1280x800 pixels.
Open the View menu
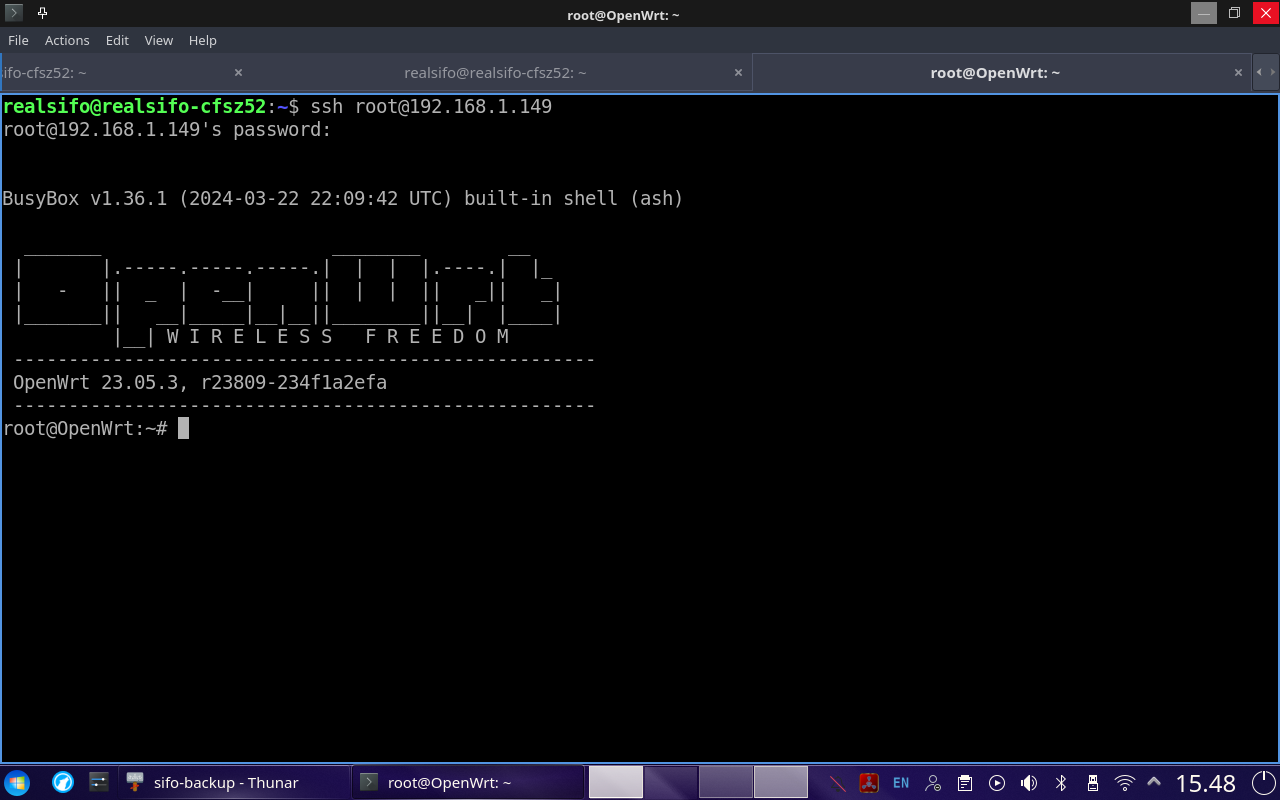(x=159, y=40)
